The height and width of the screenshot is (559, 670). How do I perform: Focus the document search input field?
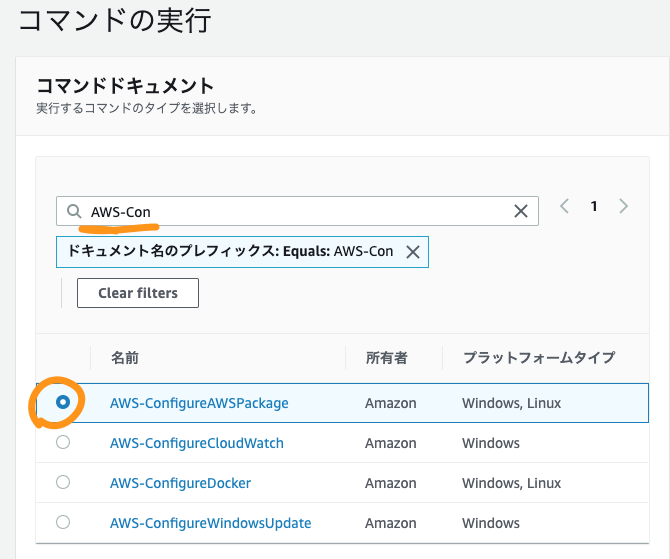click(x=297, y=211)
